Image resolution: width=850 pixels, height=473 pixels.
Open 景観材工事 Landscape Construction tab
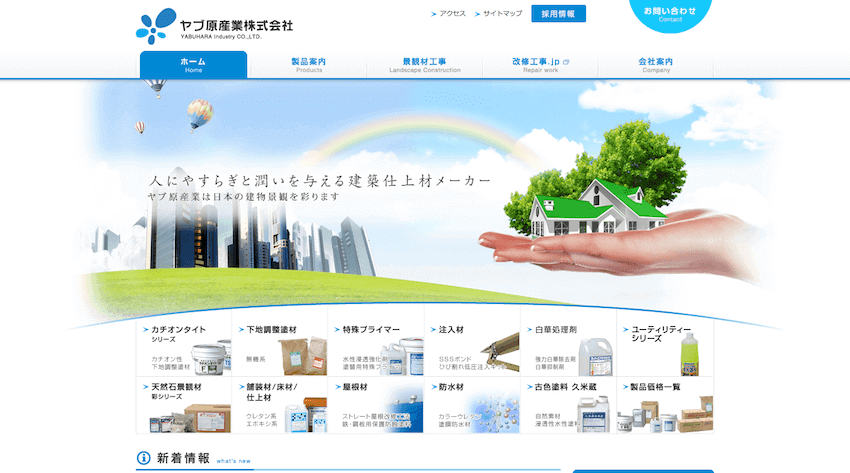pos(424,65)
